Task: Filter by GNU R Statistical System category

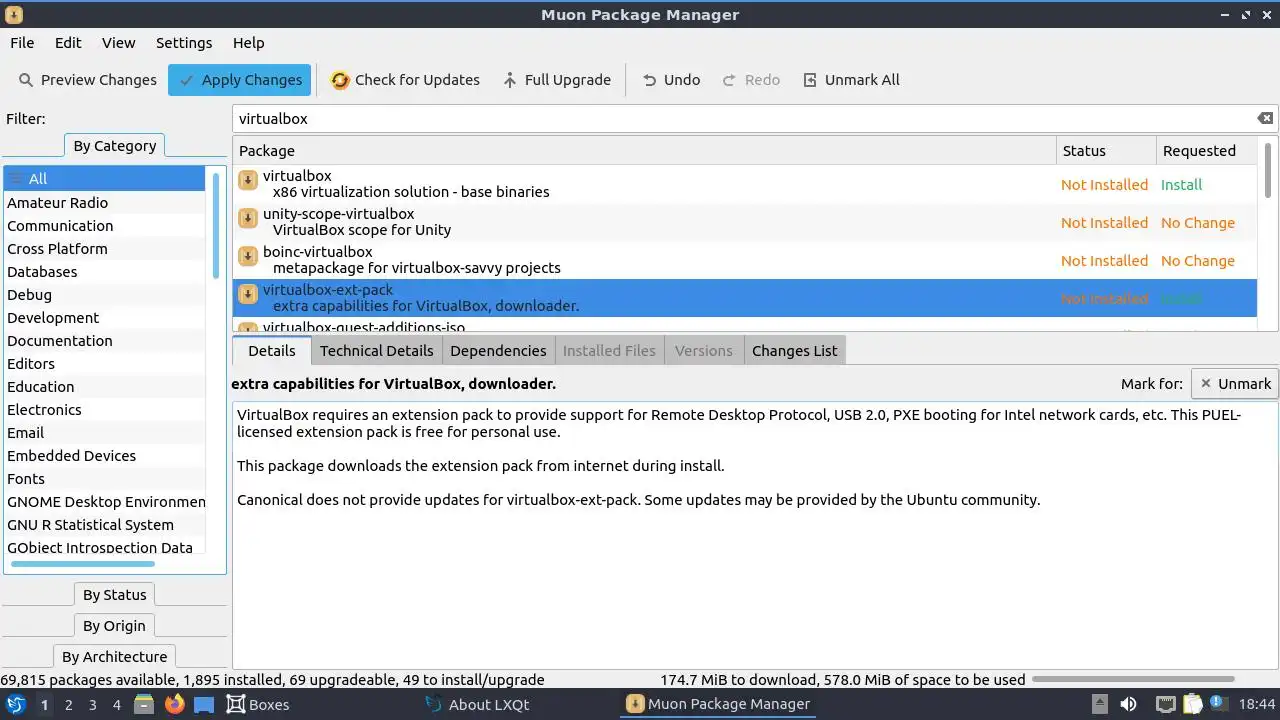Action: coord(105,525)
